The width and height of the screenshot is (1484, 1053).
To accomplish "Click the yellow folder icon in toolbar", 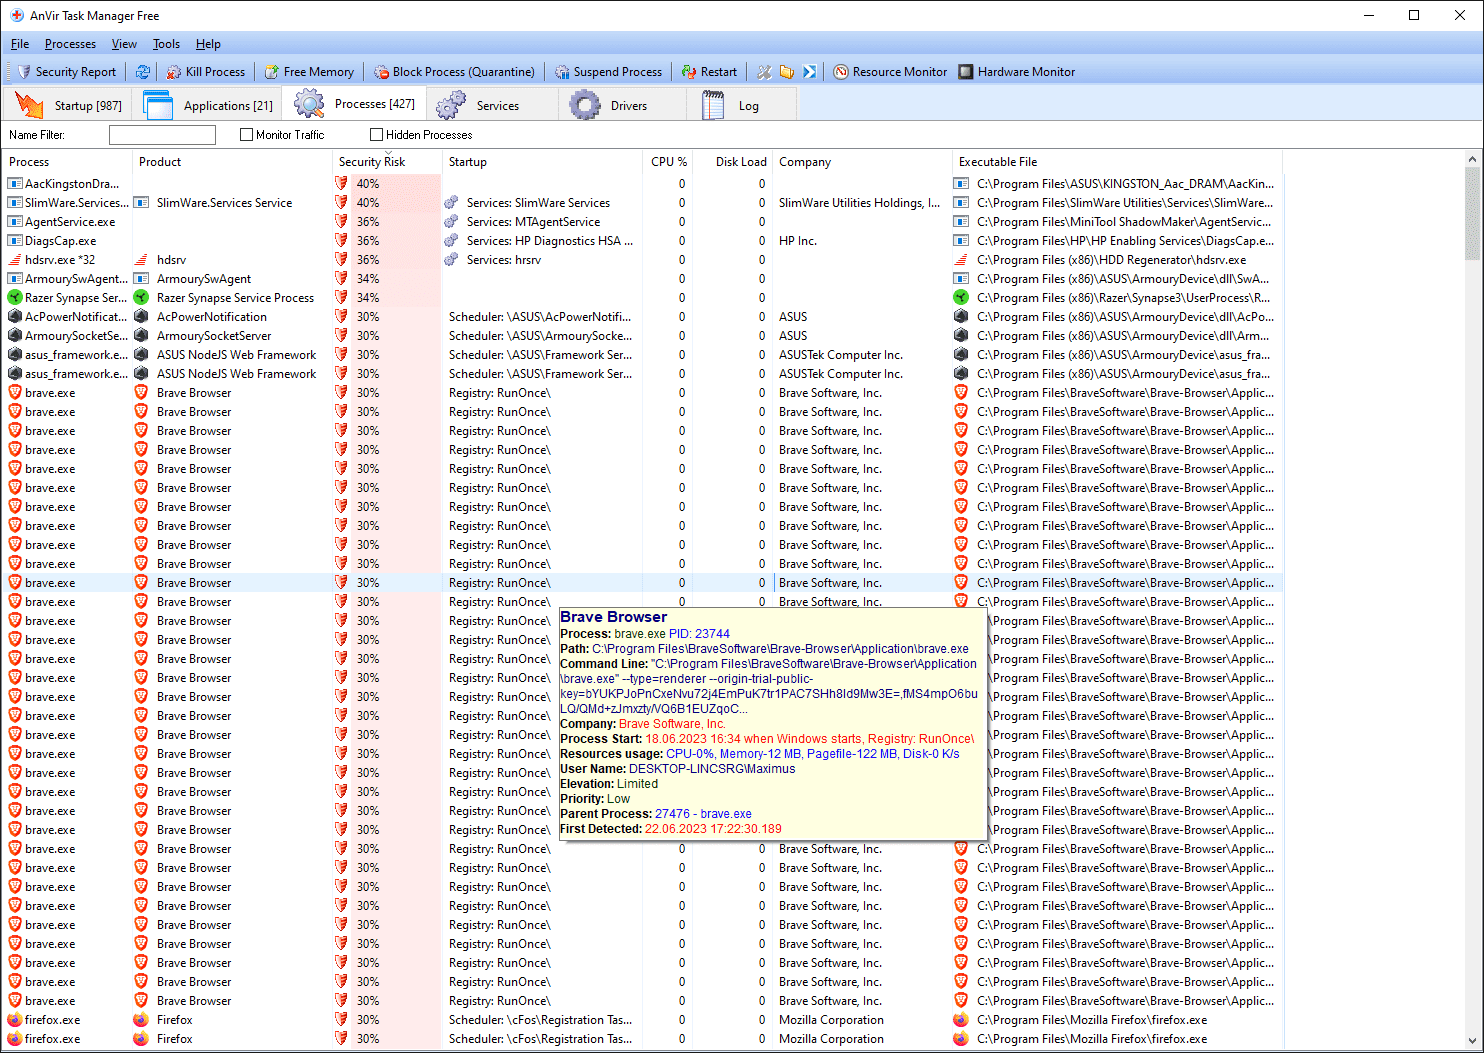I will coord(787,72).
